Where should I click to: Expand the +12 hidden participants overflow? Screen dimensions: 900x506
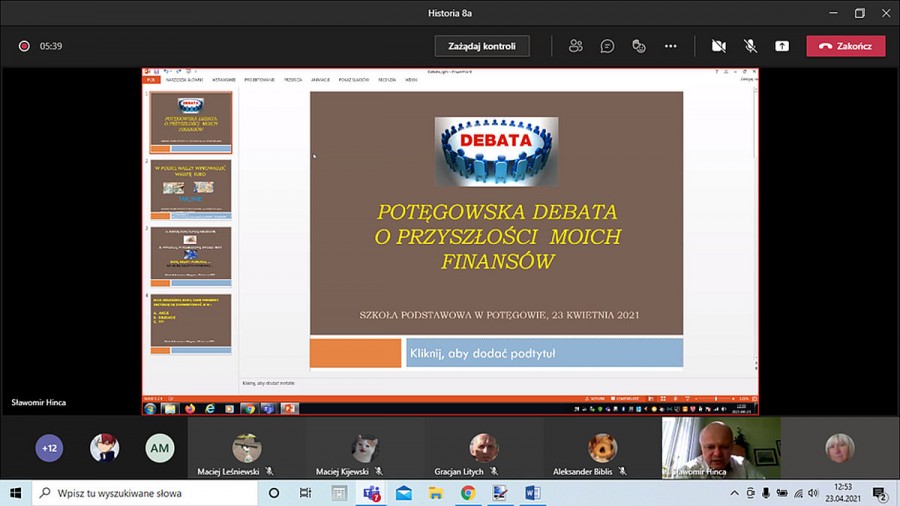click(x=49, y=448)
